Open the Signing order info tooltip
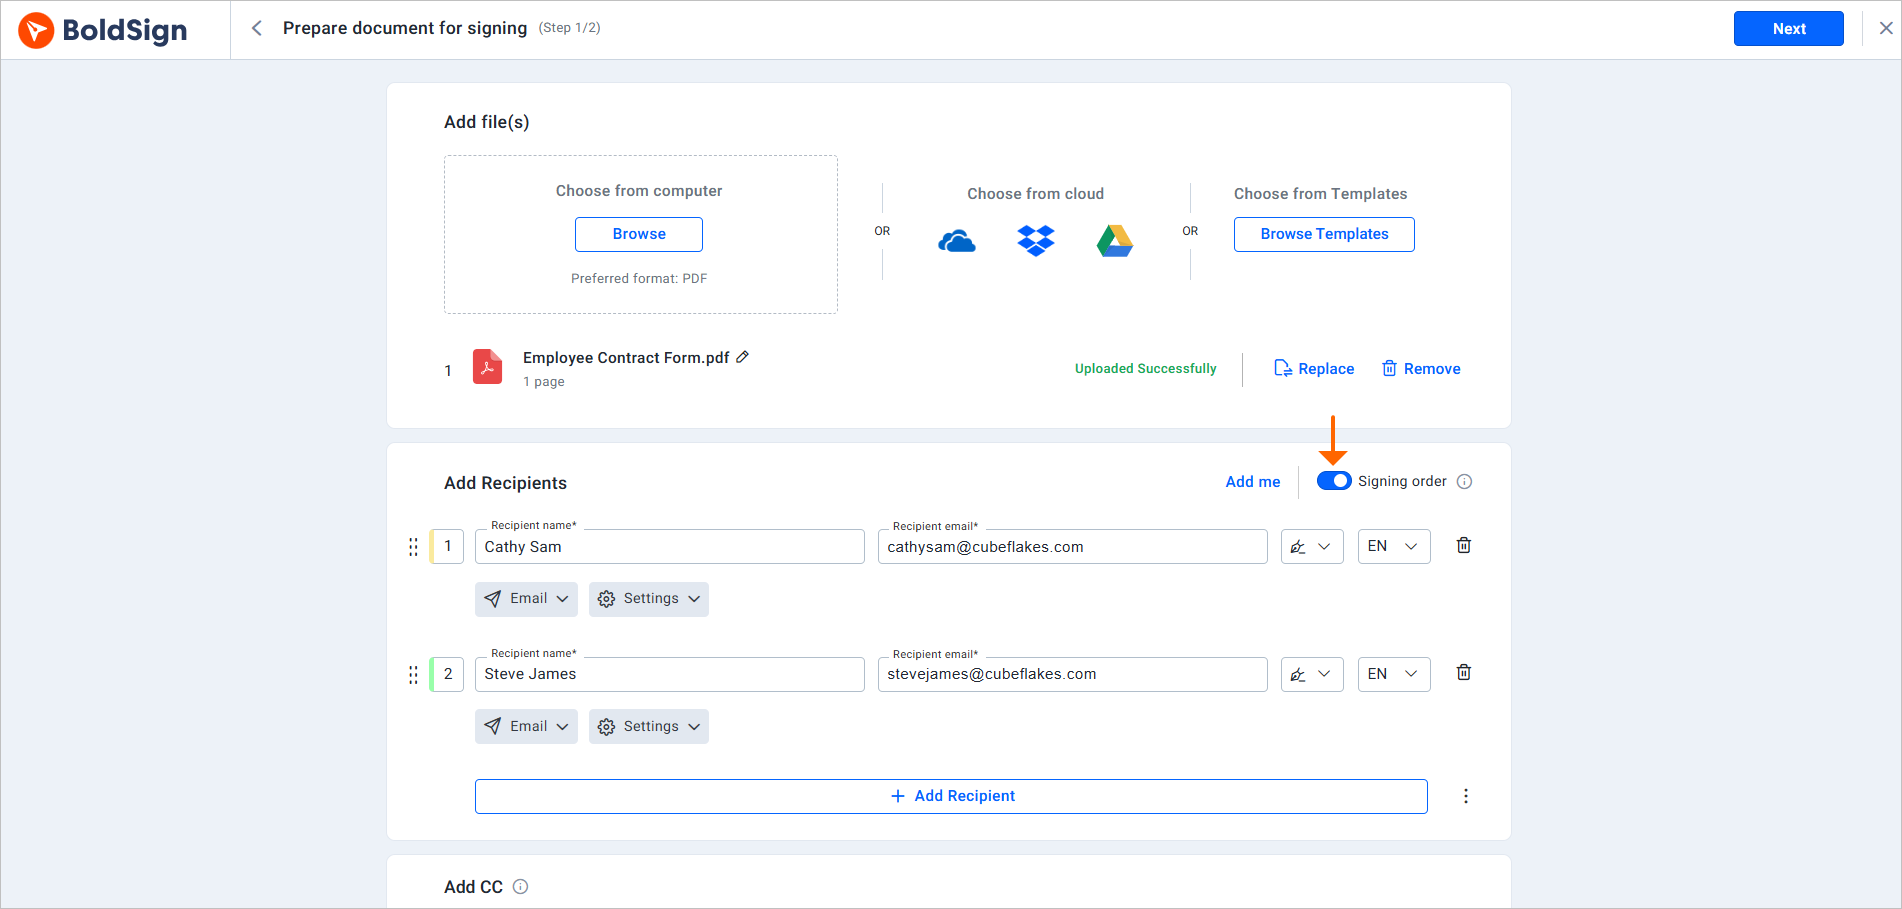Viewport: 1902px width, 909px height. point(1464,481)
